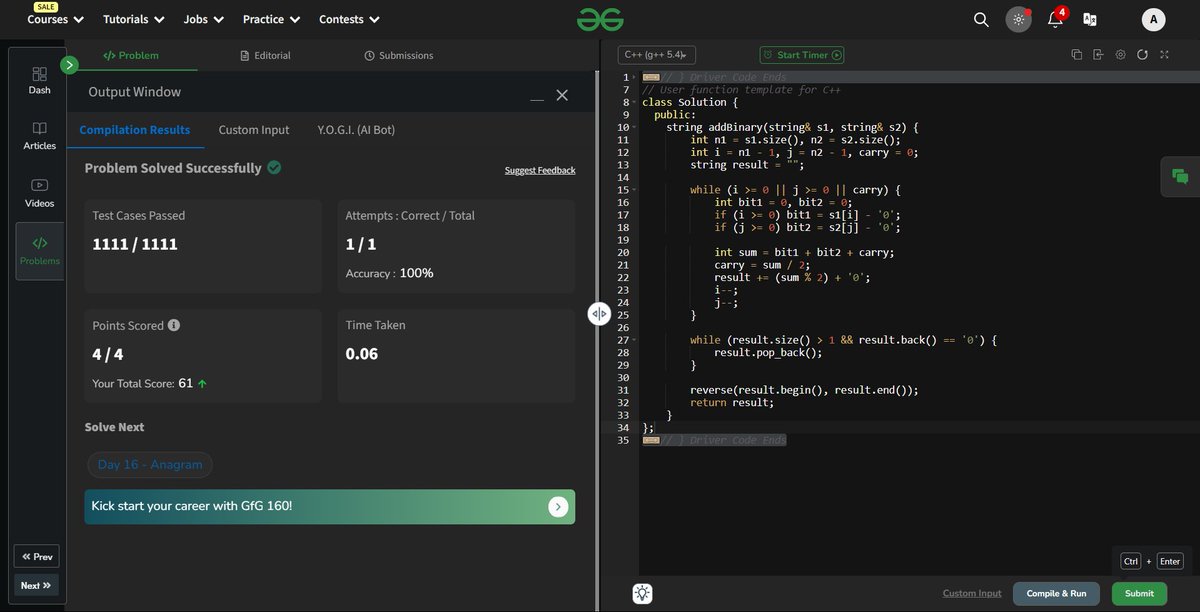Open the notifications bell
1200x612 pixels.
(1055, 19)
